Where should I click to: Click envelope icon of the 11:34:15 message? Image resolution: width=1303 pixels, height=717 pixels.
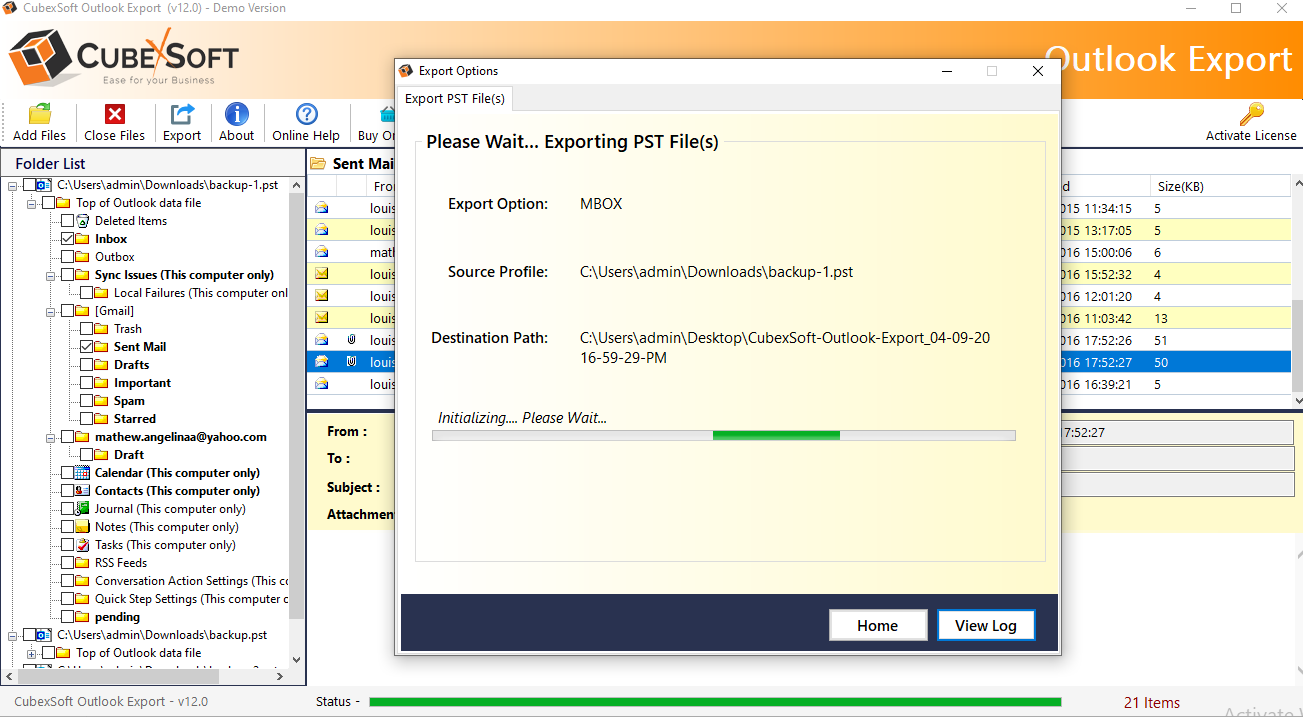tap(322, 209)
